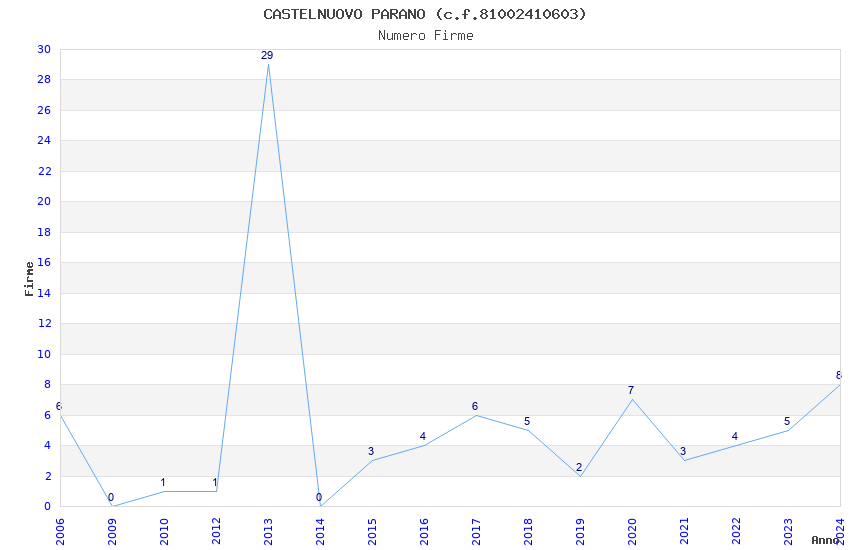
Task: Click the y-axis tick label 18
Action: click(44, 232)
